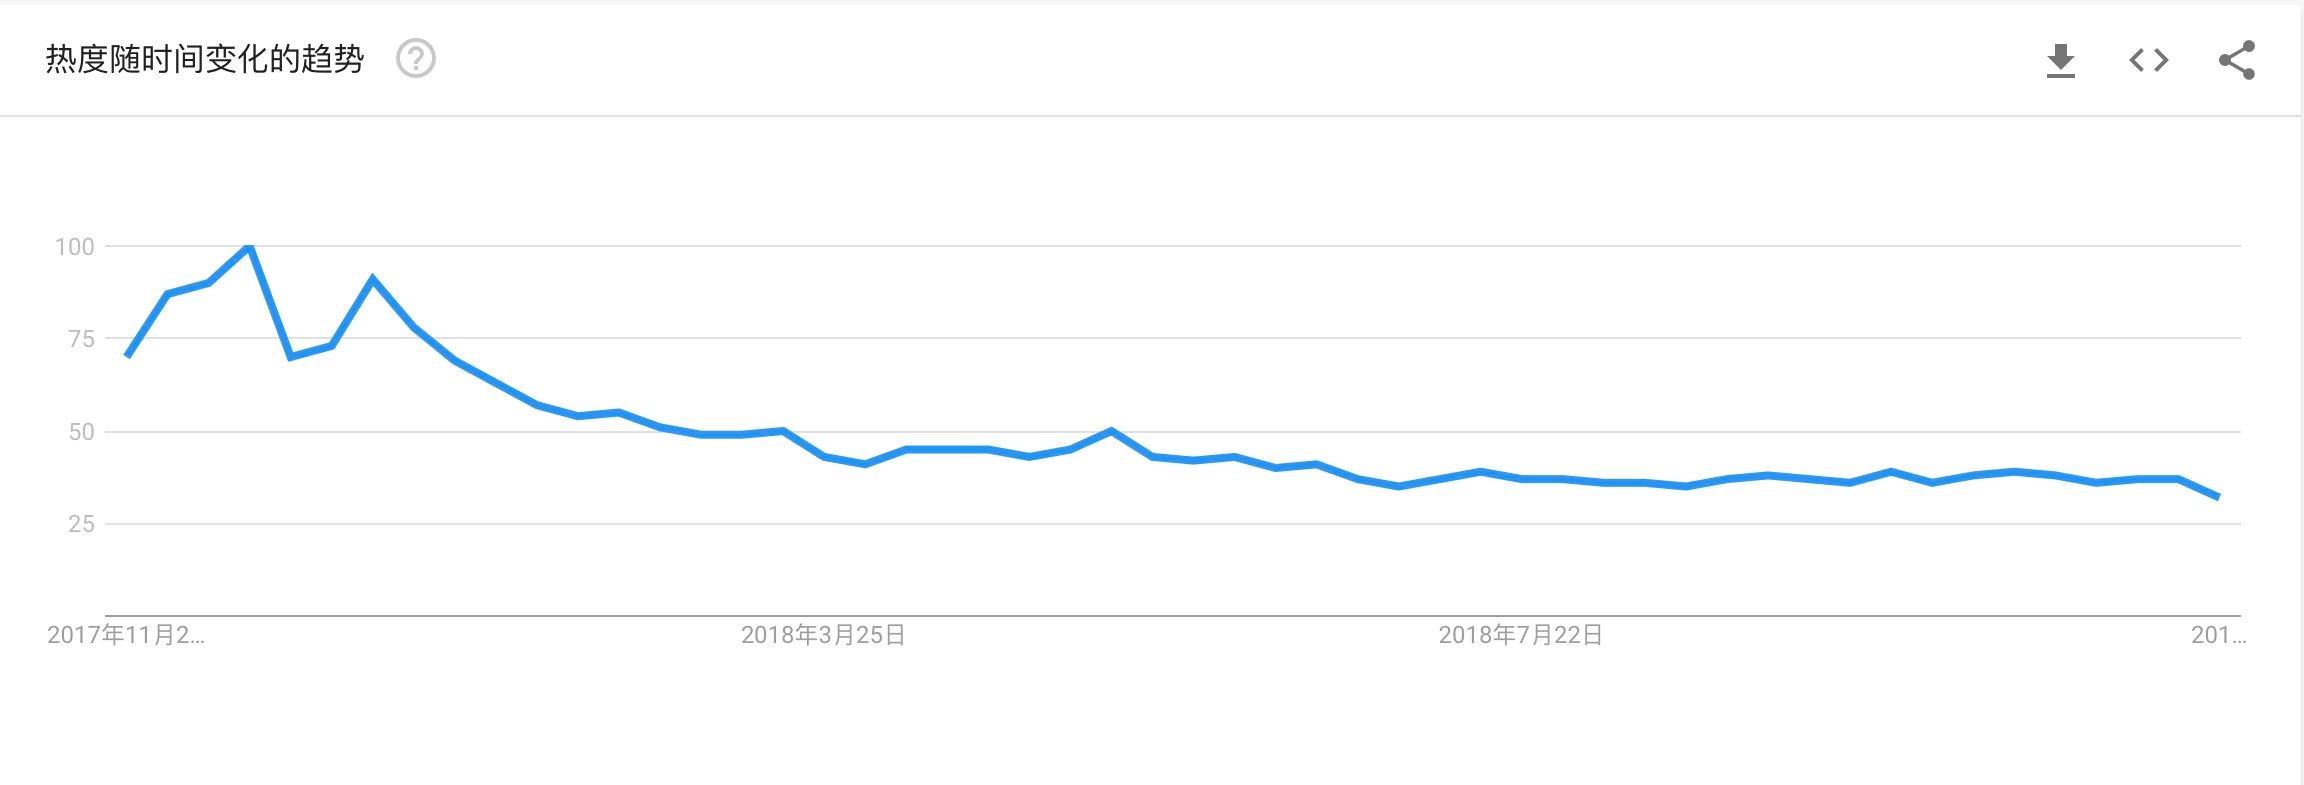2304x785 pixels.
Task: Click the line's highest peak at 100
Action: click(249, 246)
